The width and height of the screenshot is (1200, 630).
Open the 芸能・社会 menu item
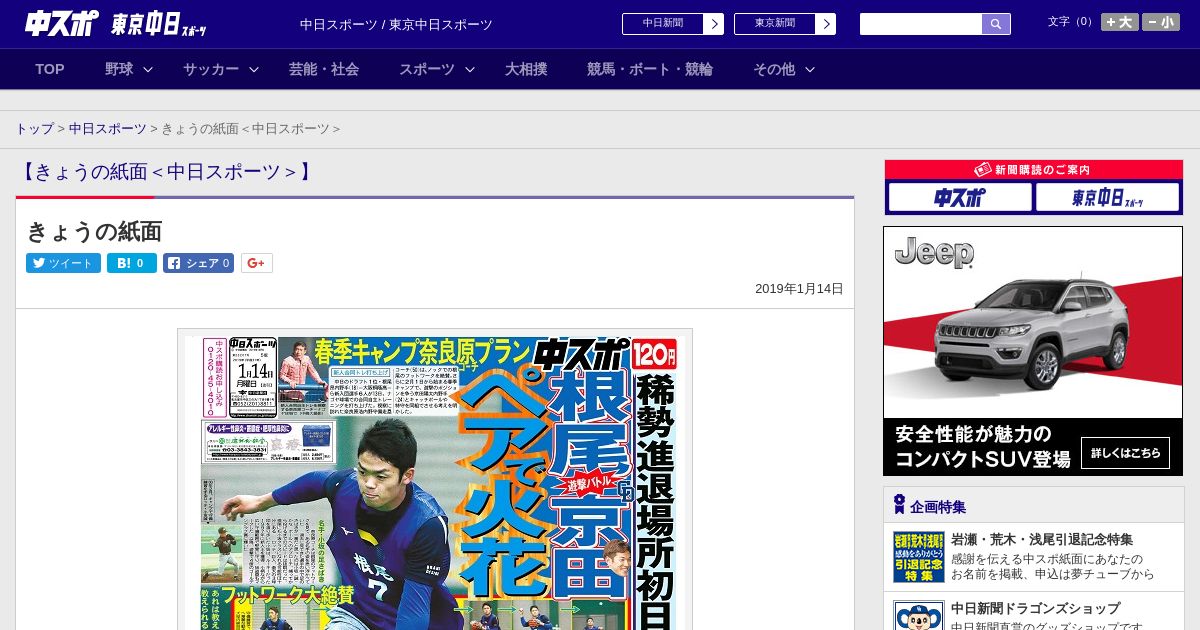point(324,69)
